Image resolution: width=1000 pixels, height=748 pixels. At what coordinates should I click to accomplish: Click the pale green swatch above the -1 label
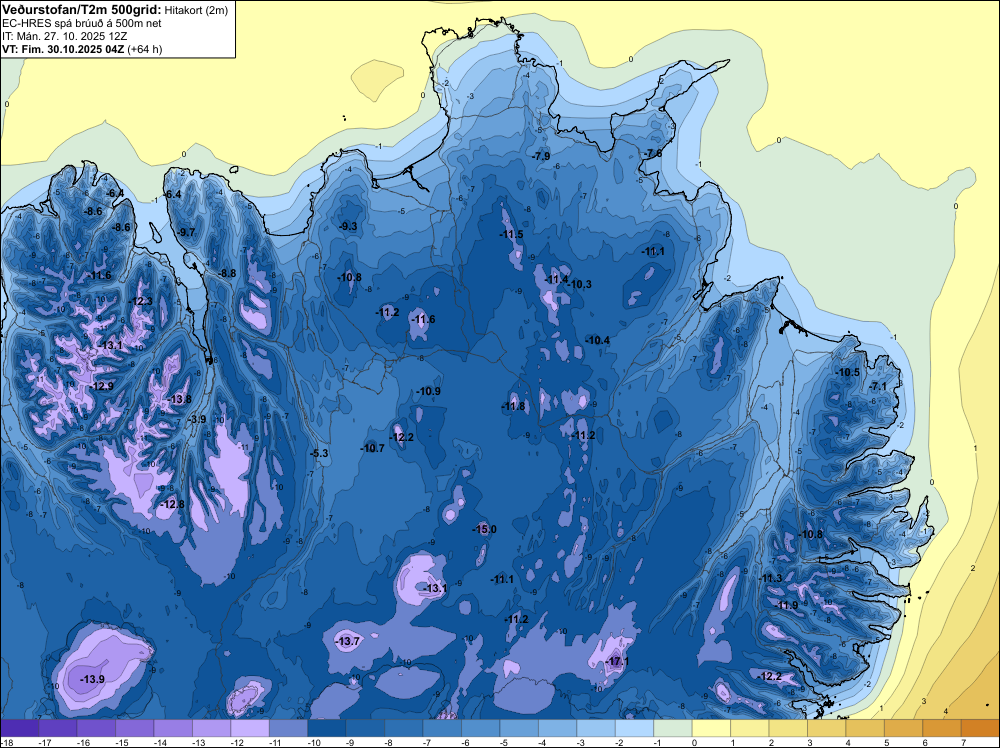pos(673,728)
